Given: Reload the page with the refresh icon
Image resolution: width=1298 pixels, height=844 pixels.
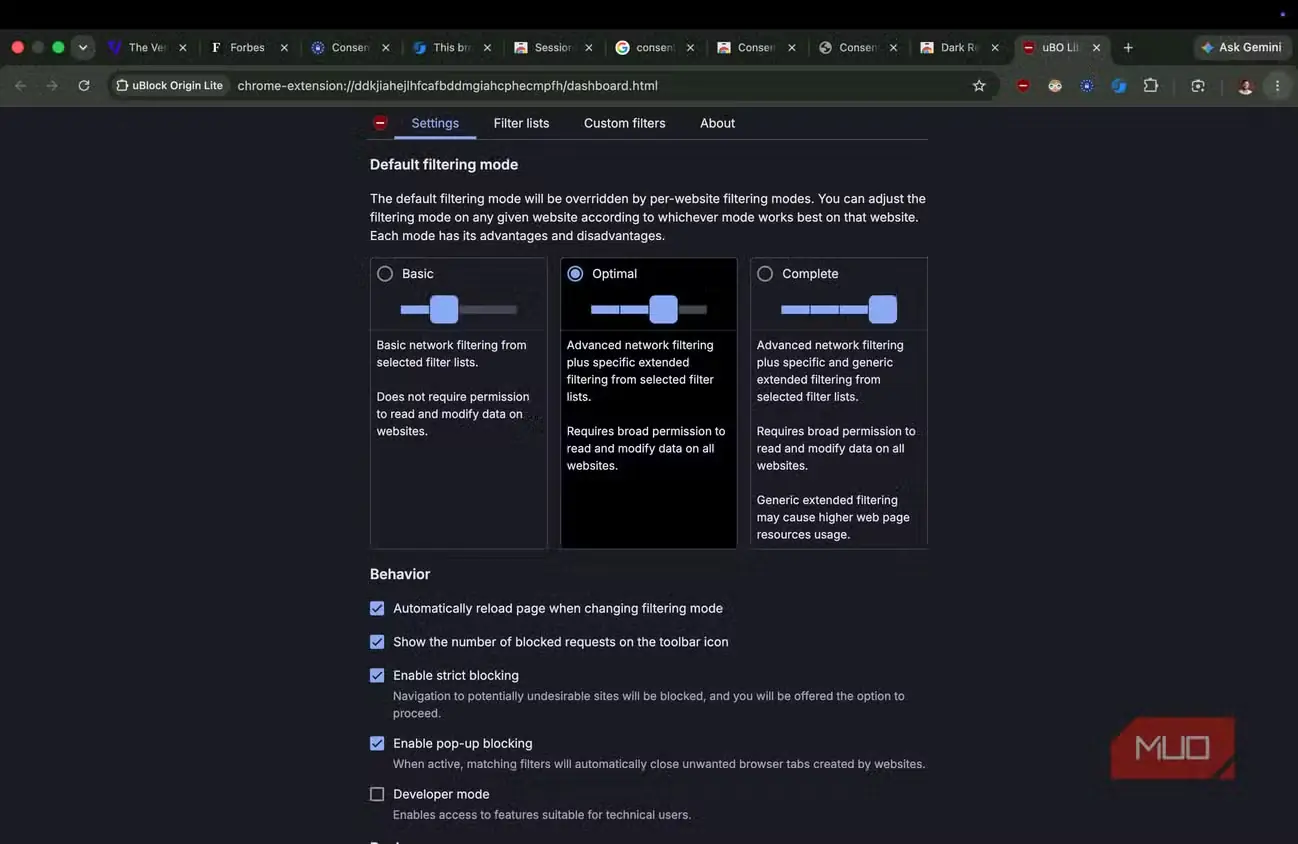Looking at the screenshot, I should point(84,86).
